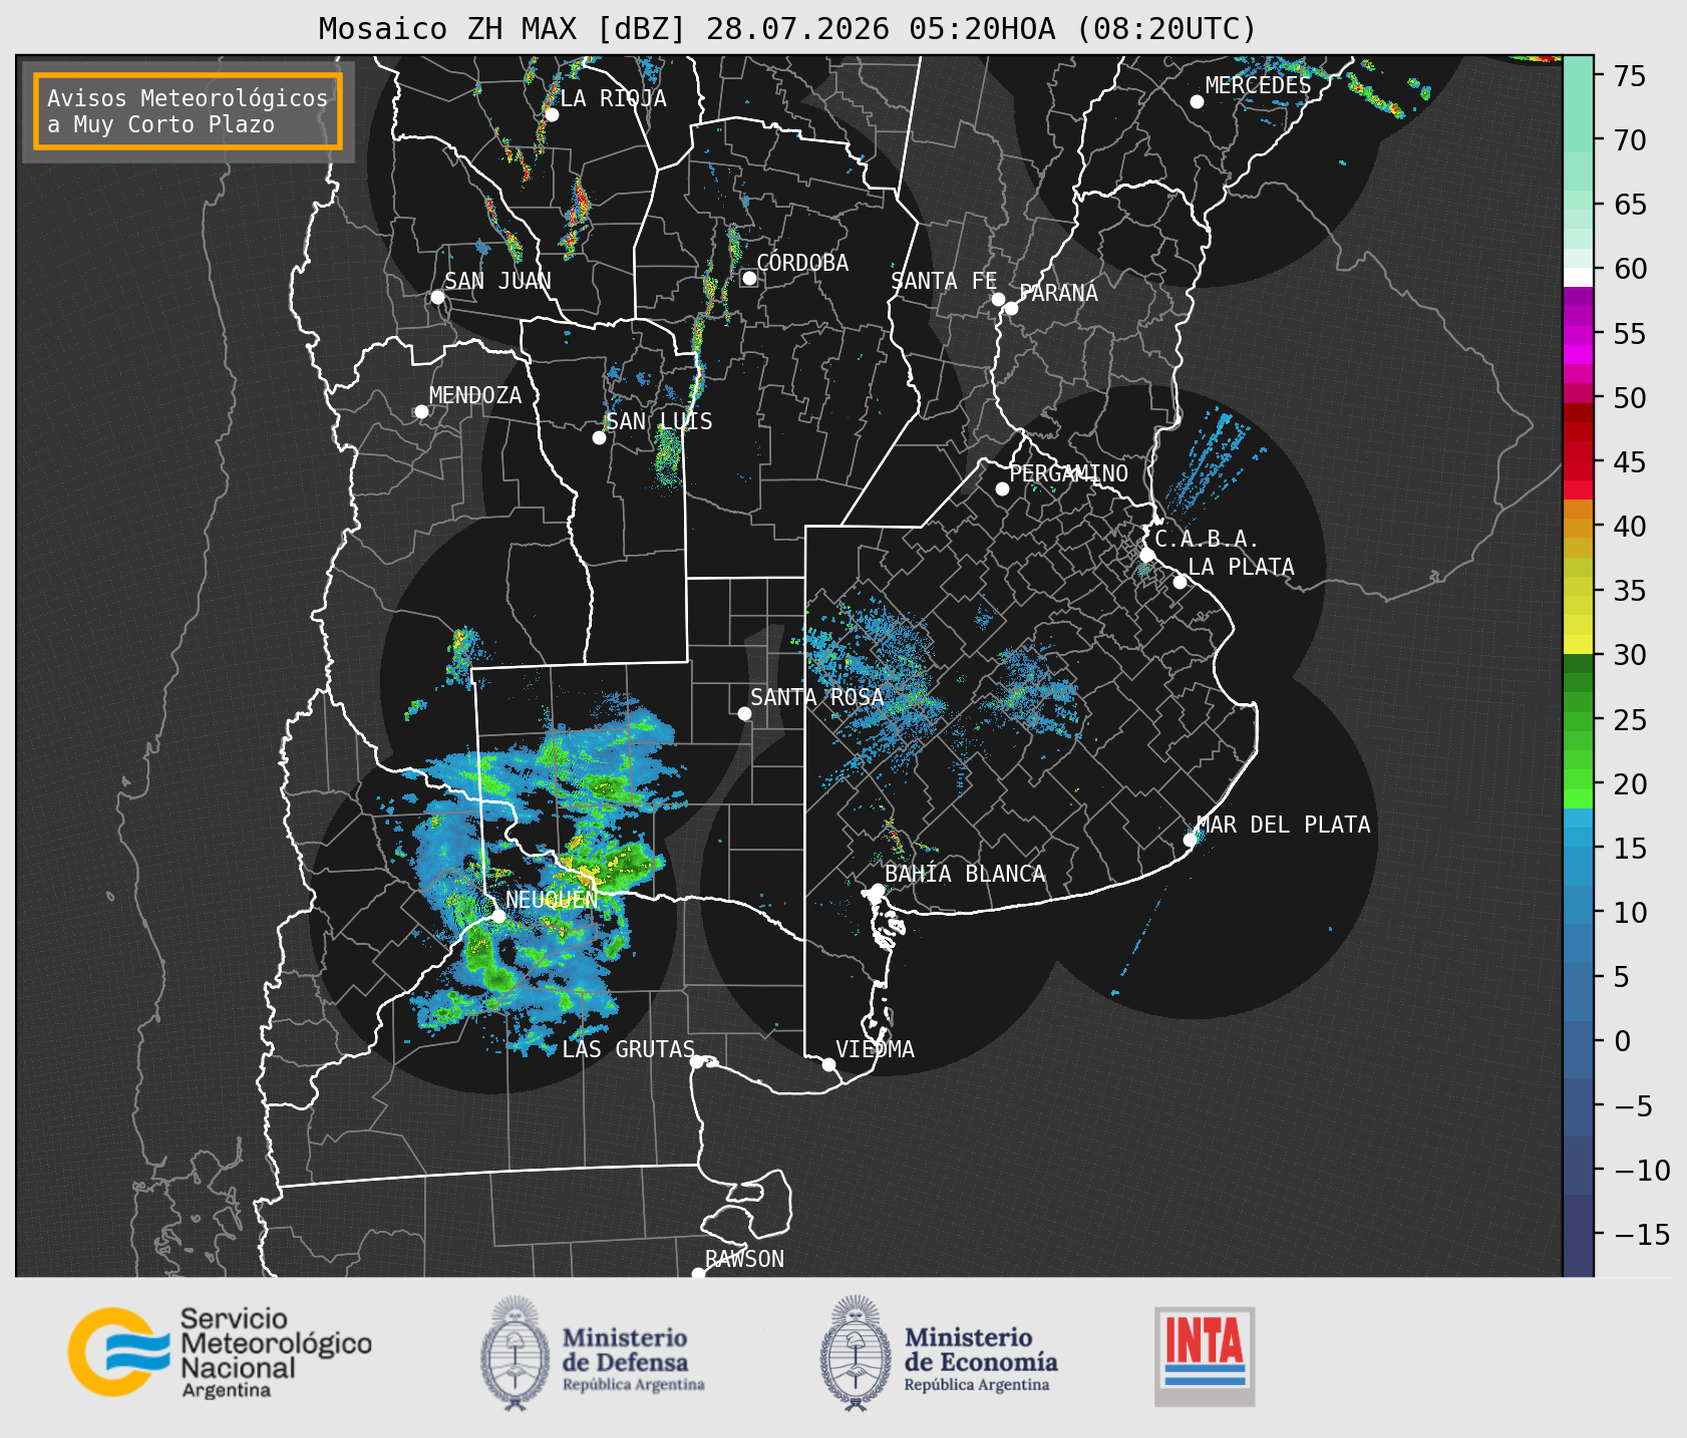Click the Viedma city marker dot

click(x=828, y=1064)
